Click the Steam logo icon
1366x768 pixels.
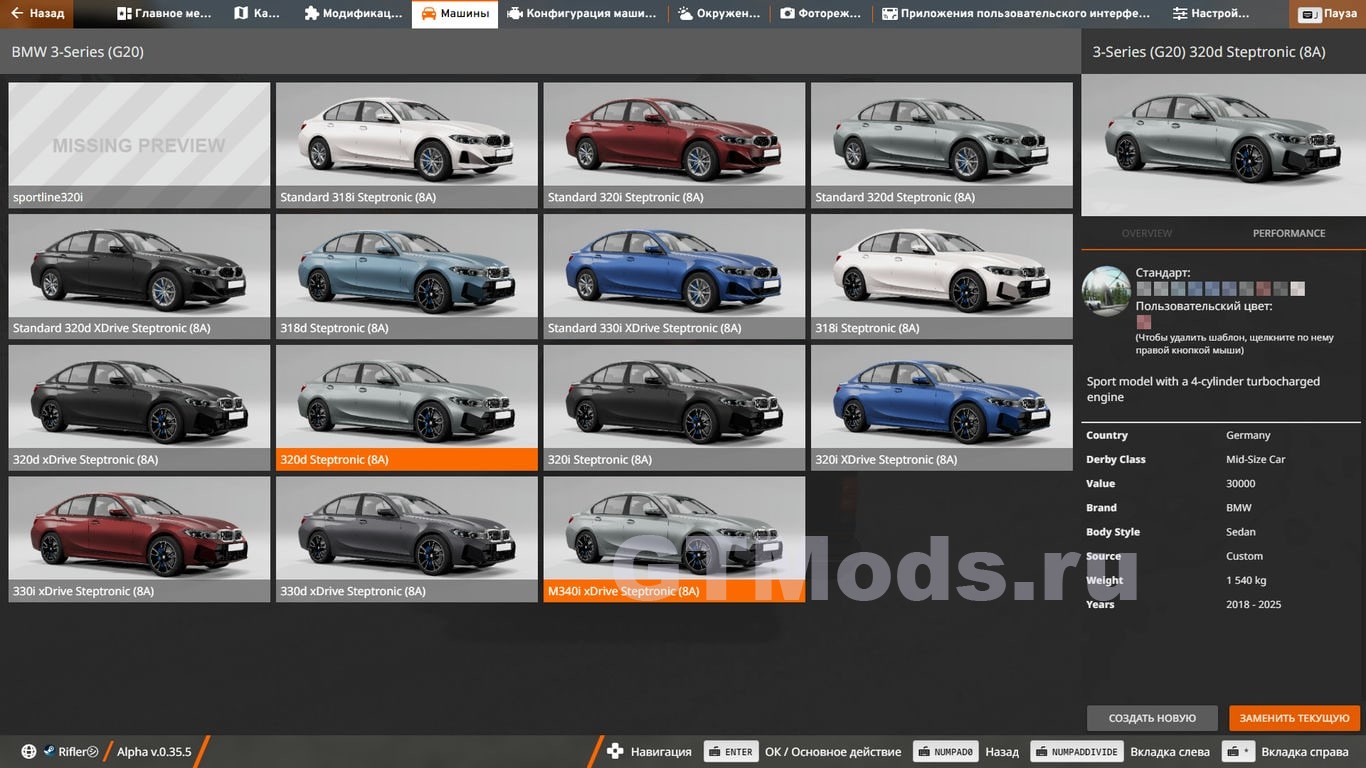48,752
